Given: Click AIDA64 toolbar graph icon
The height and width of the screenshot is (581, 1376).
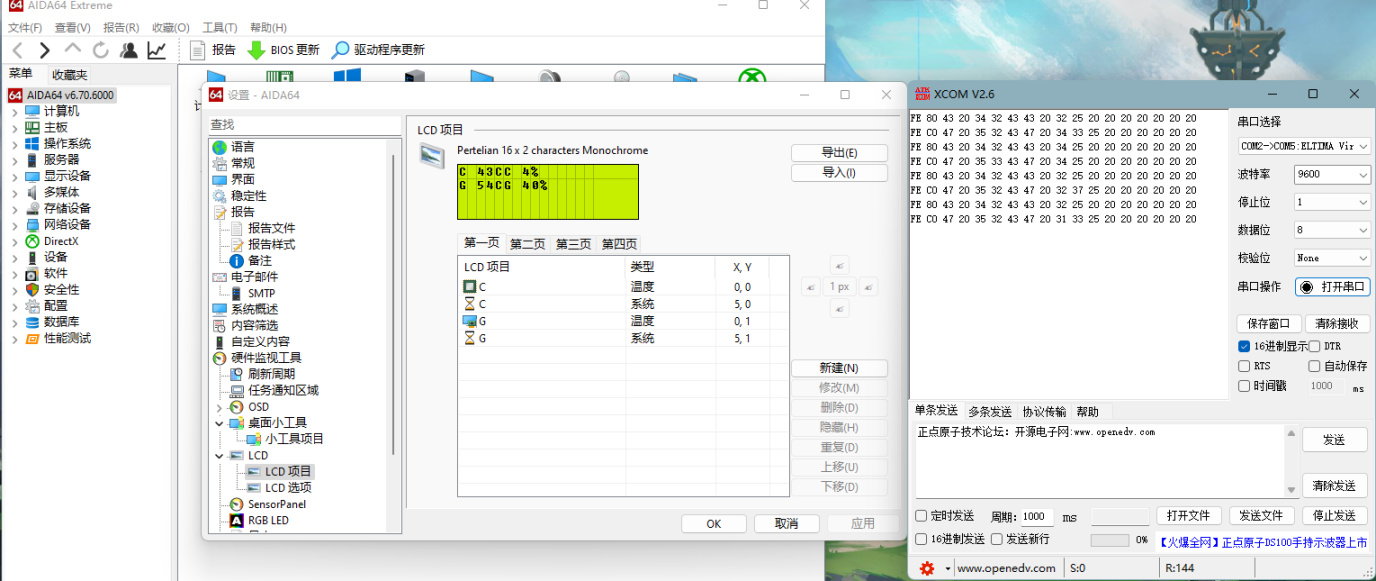Looking at the screenshot, I should tap(157, 50).
